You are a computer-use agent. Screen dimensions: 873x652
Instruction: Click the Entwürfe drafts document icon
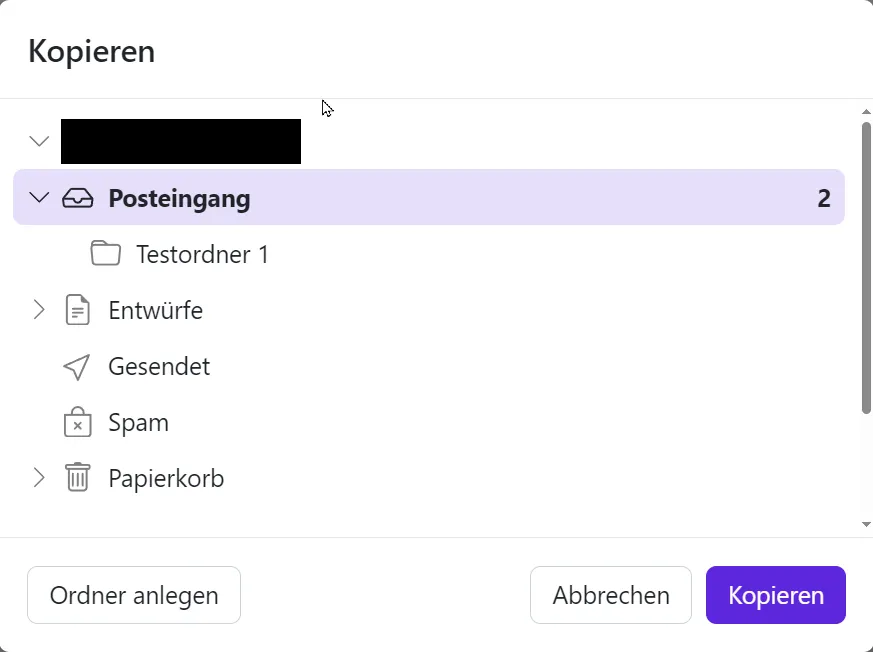(77, 310)
